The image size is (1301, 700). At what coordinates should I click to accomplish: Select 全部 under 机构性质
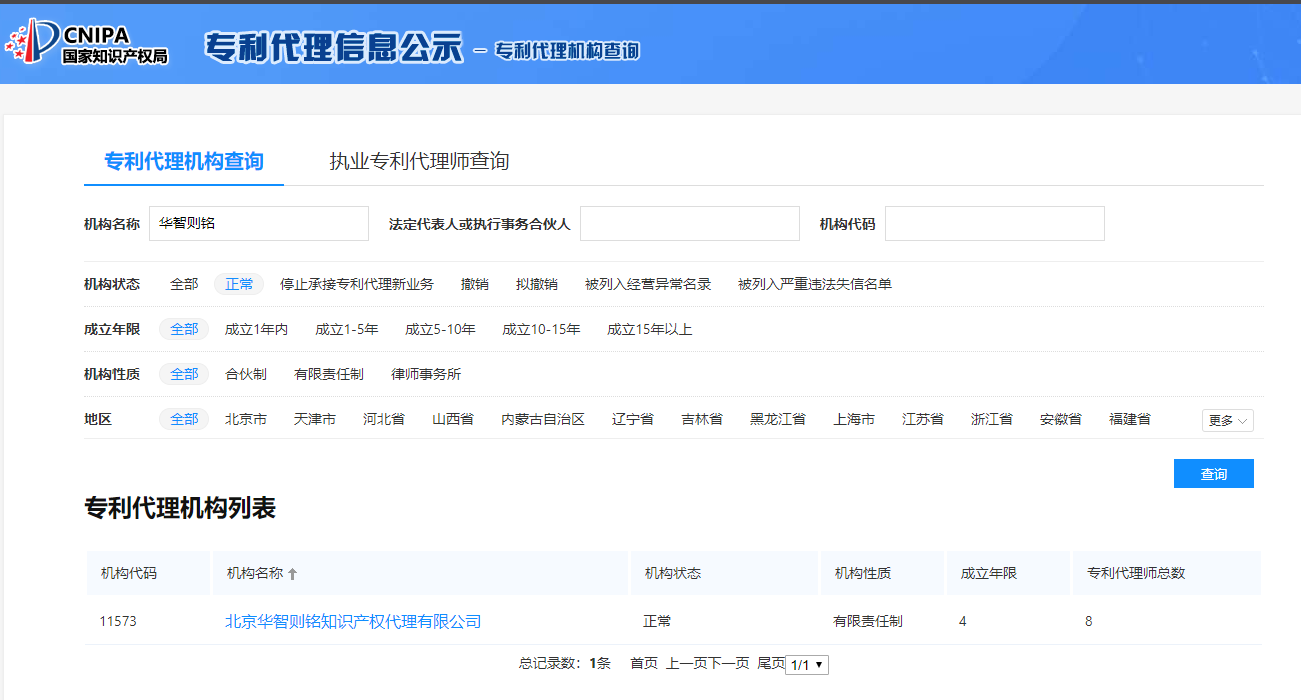[184, 374]
